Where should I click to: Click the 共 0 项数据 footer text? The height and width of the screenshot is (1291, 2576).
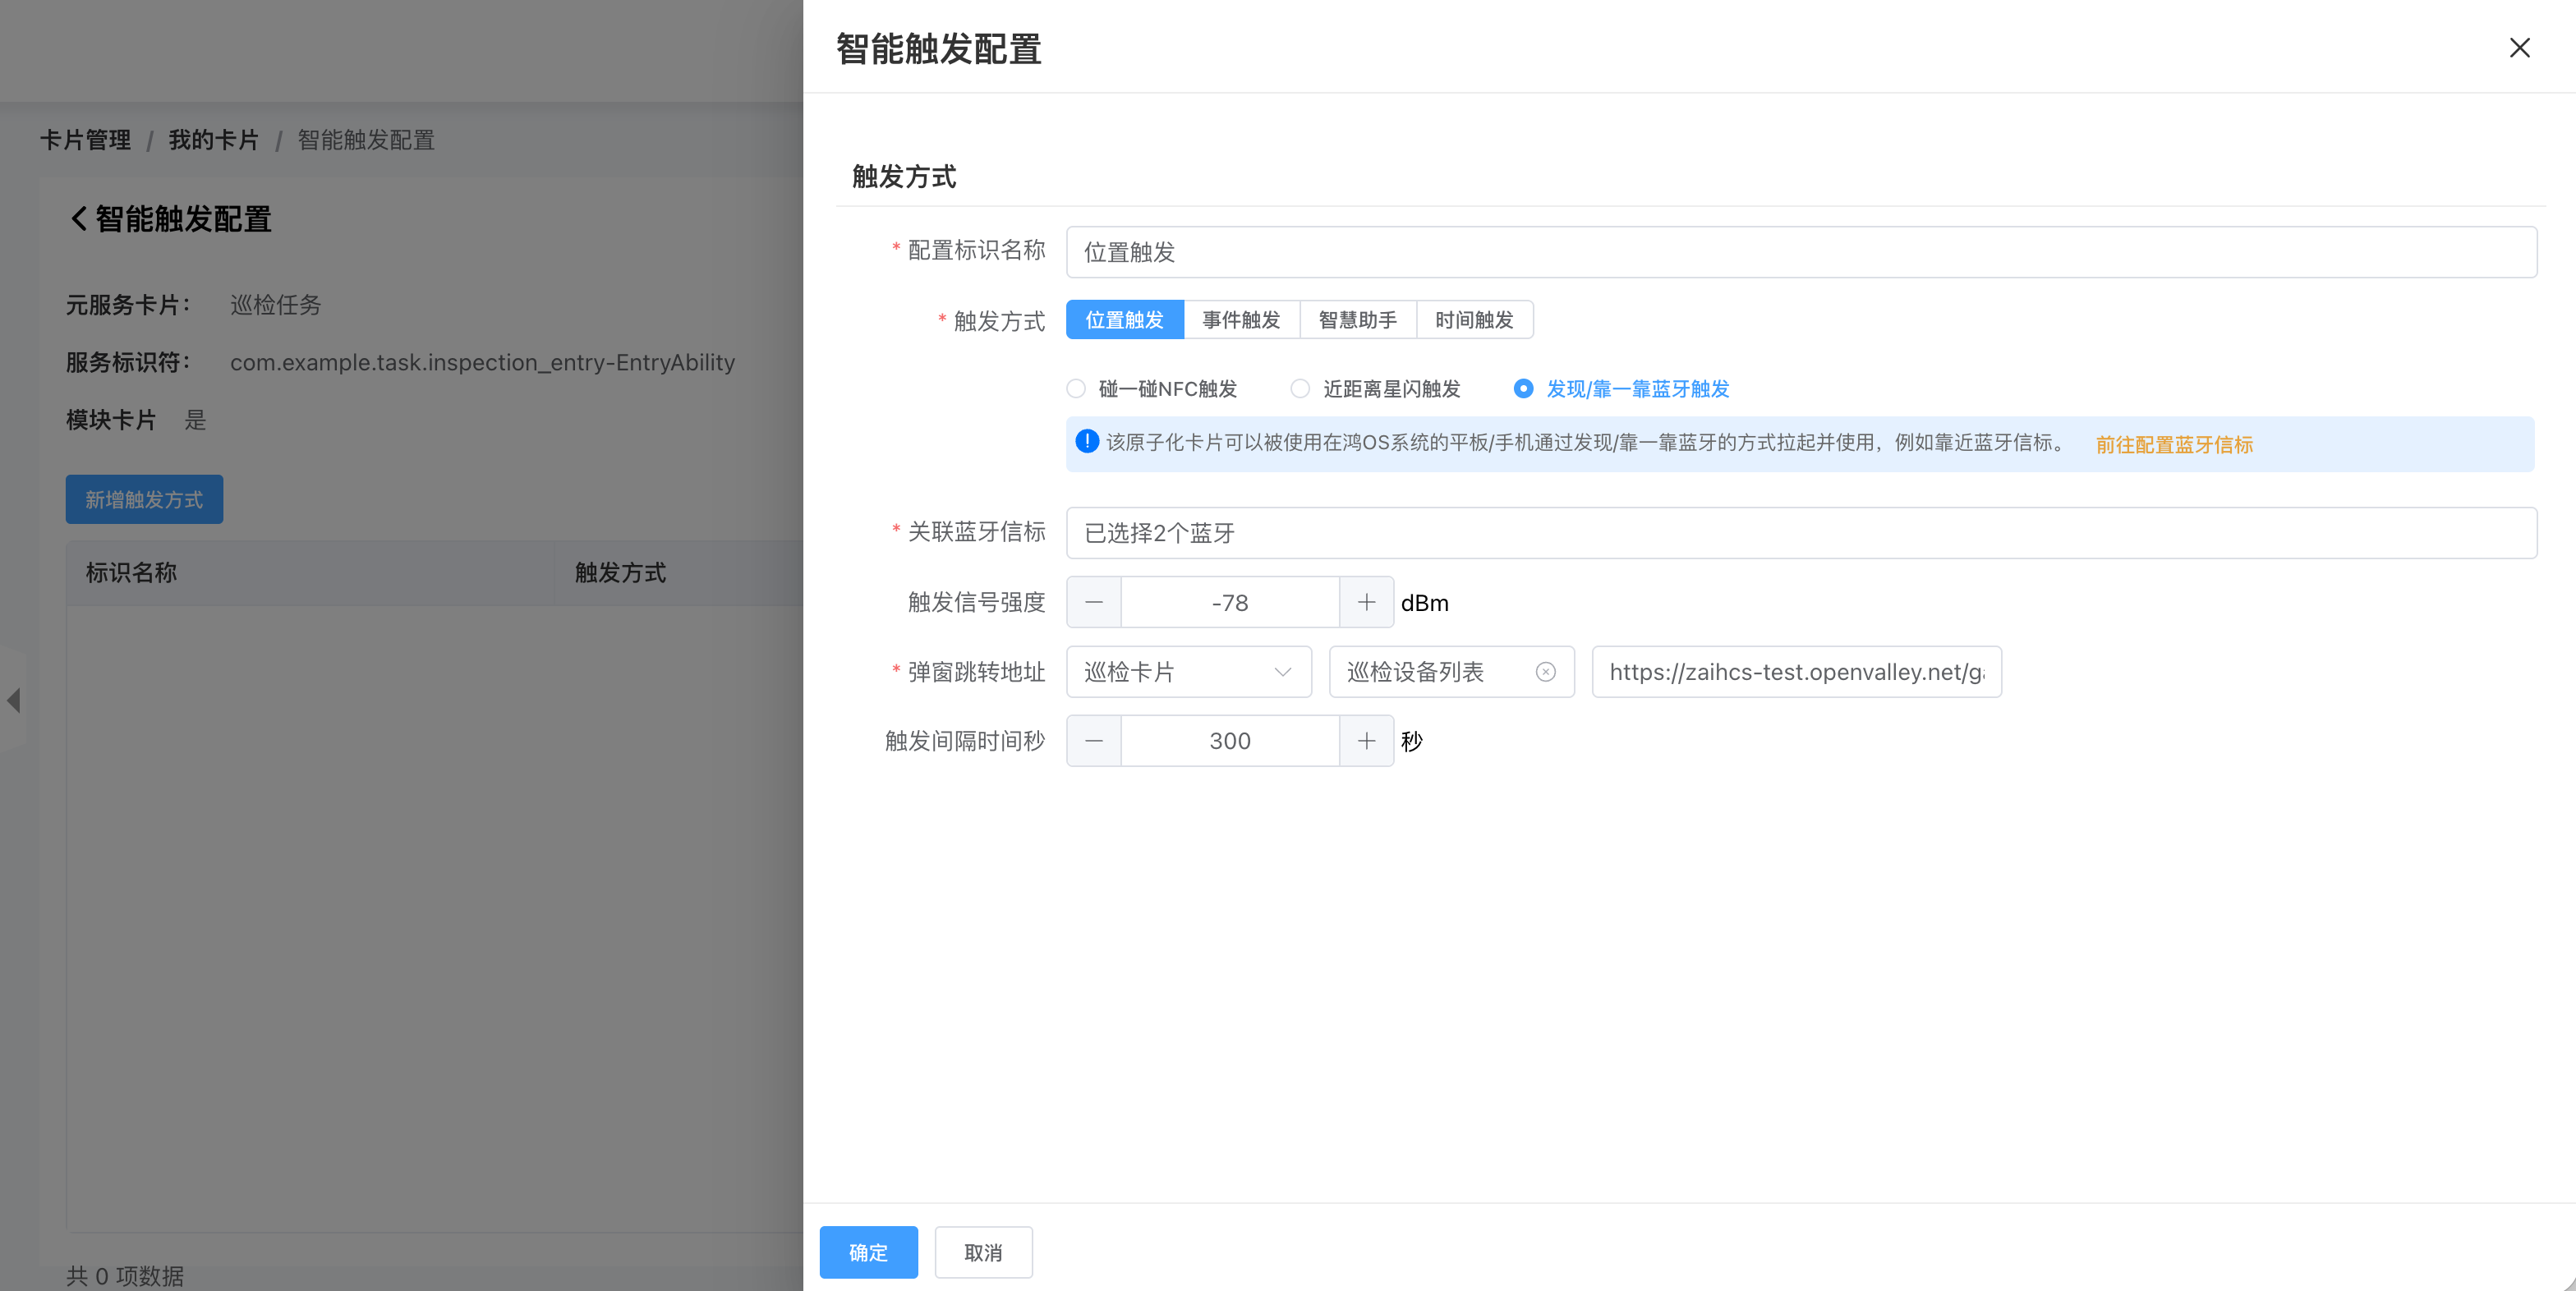(125, 1276)
